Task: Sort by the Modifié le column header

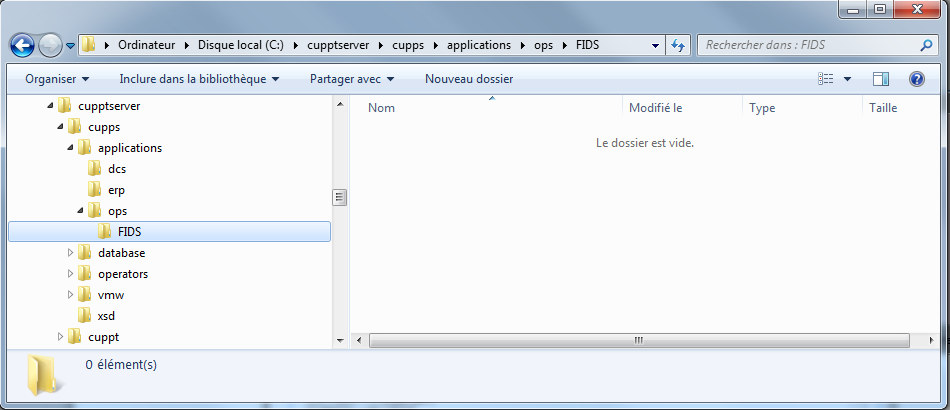Action: click(655, 108)
